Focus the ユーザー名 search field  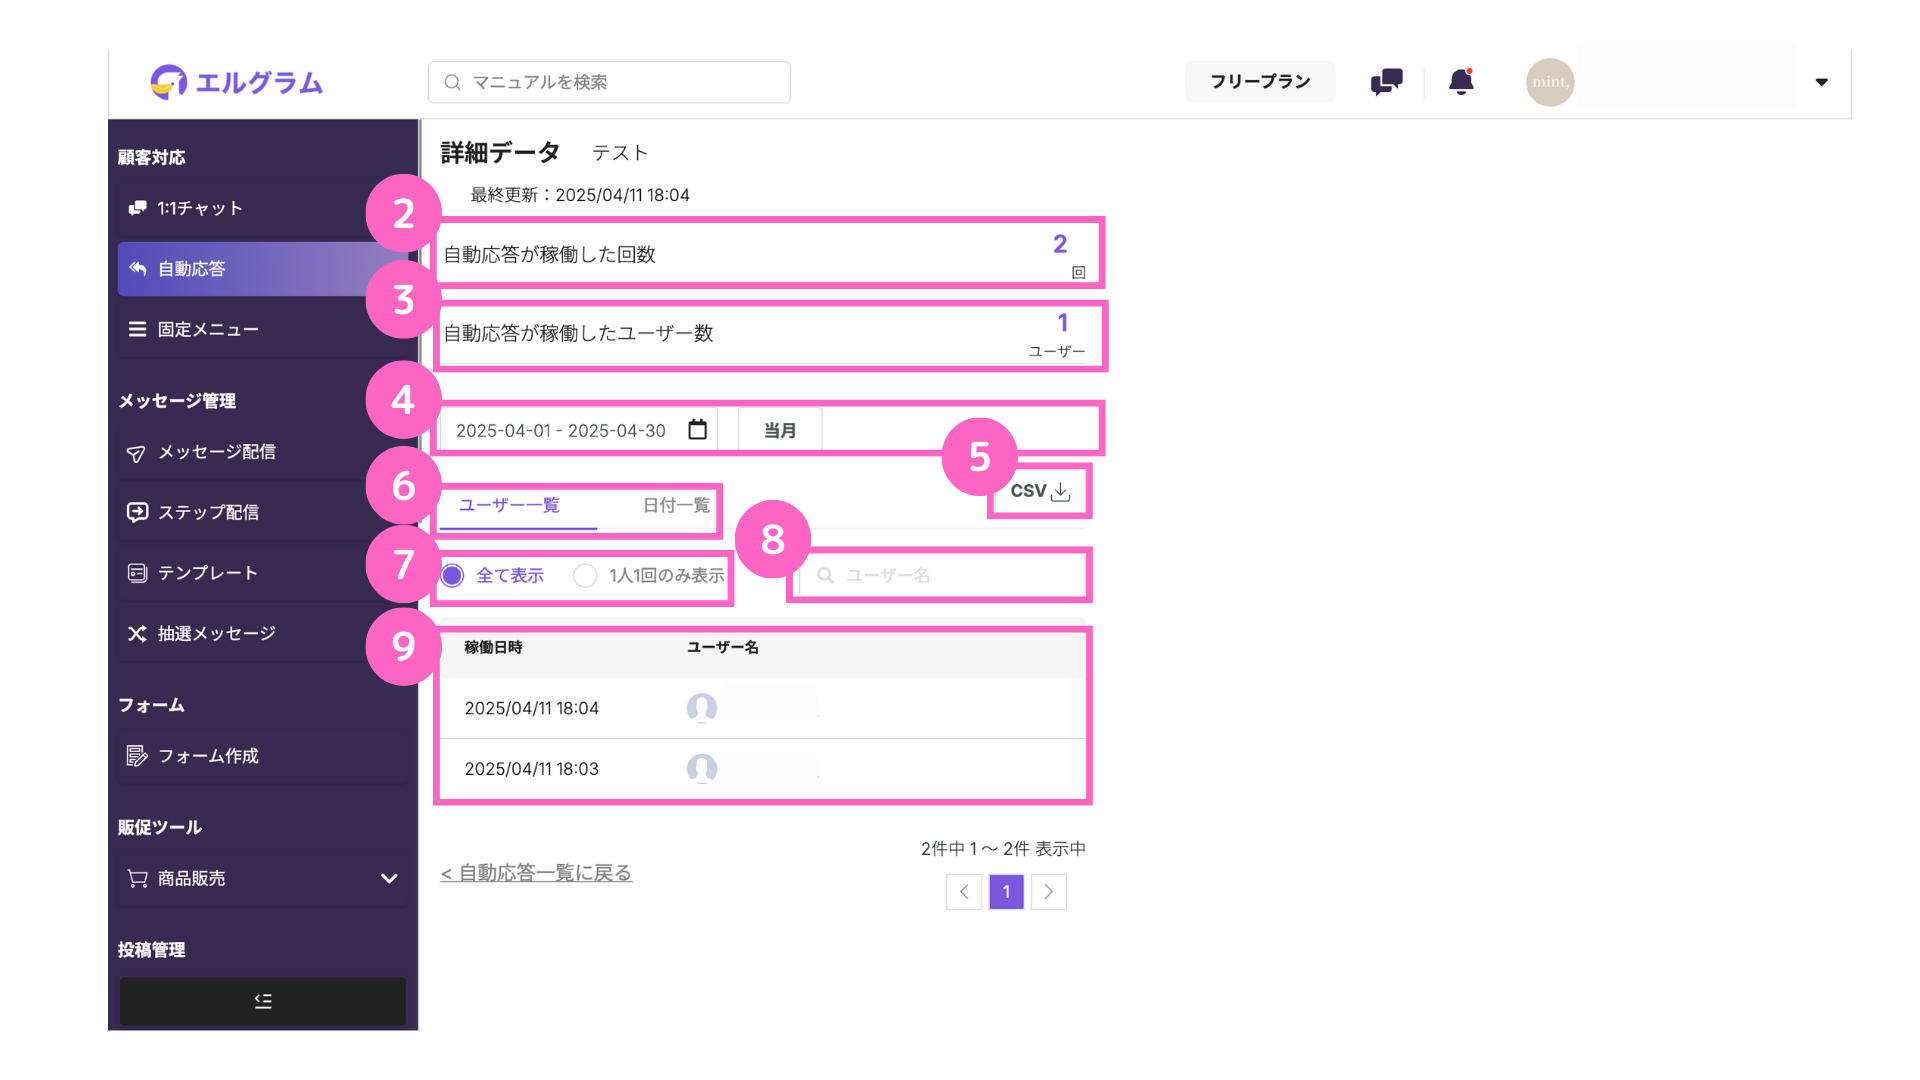pos(942,575)
